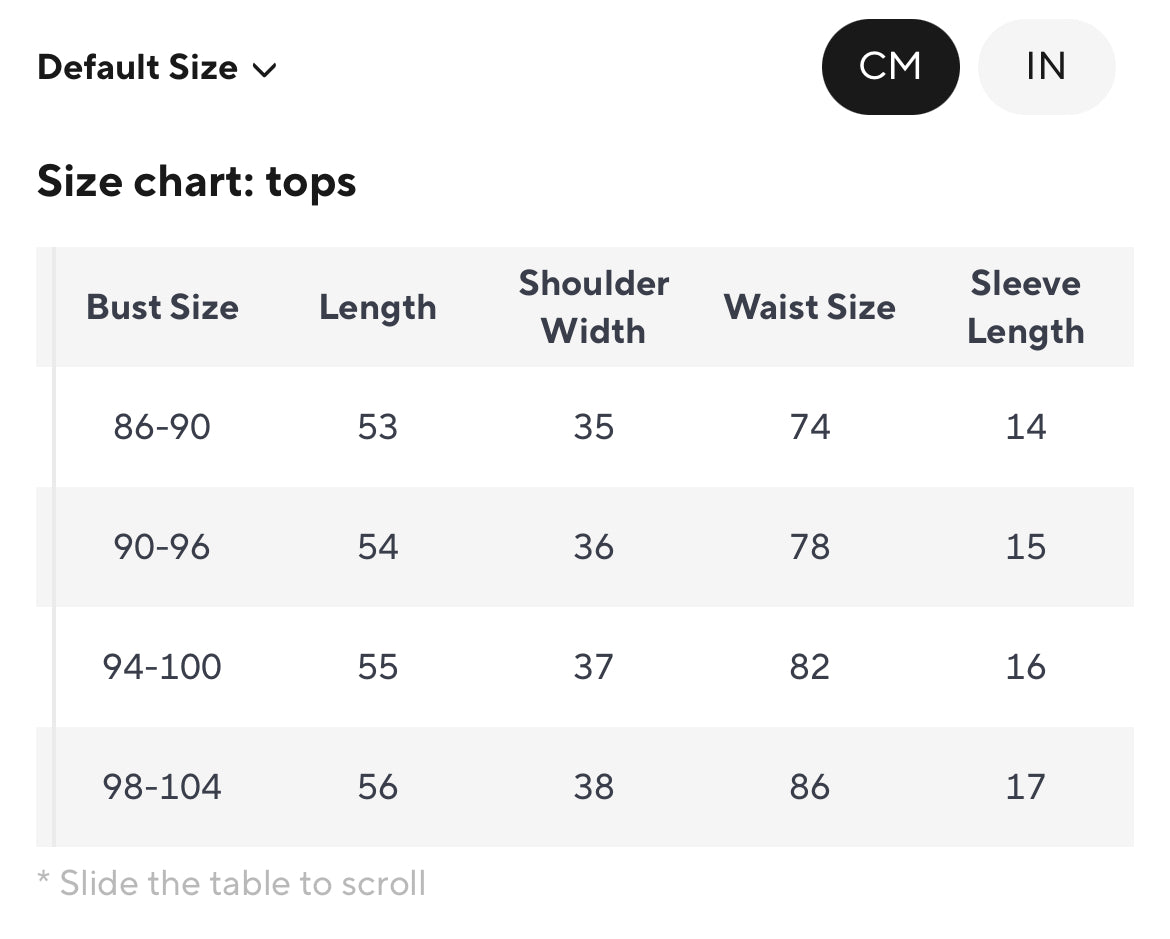Click the sleeve length value 15
This screenshot has height=939, width=1170.
click(1025, 547)
